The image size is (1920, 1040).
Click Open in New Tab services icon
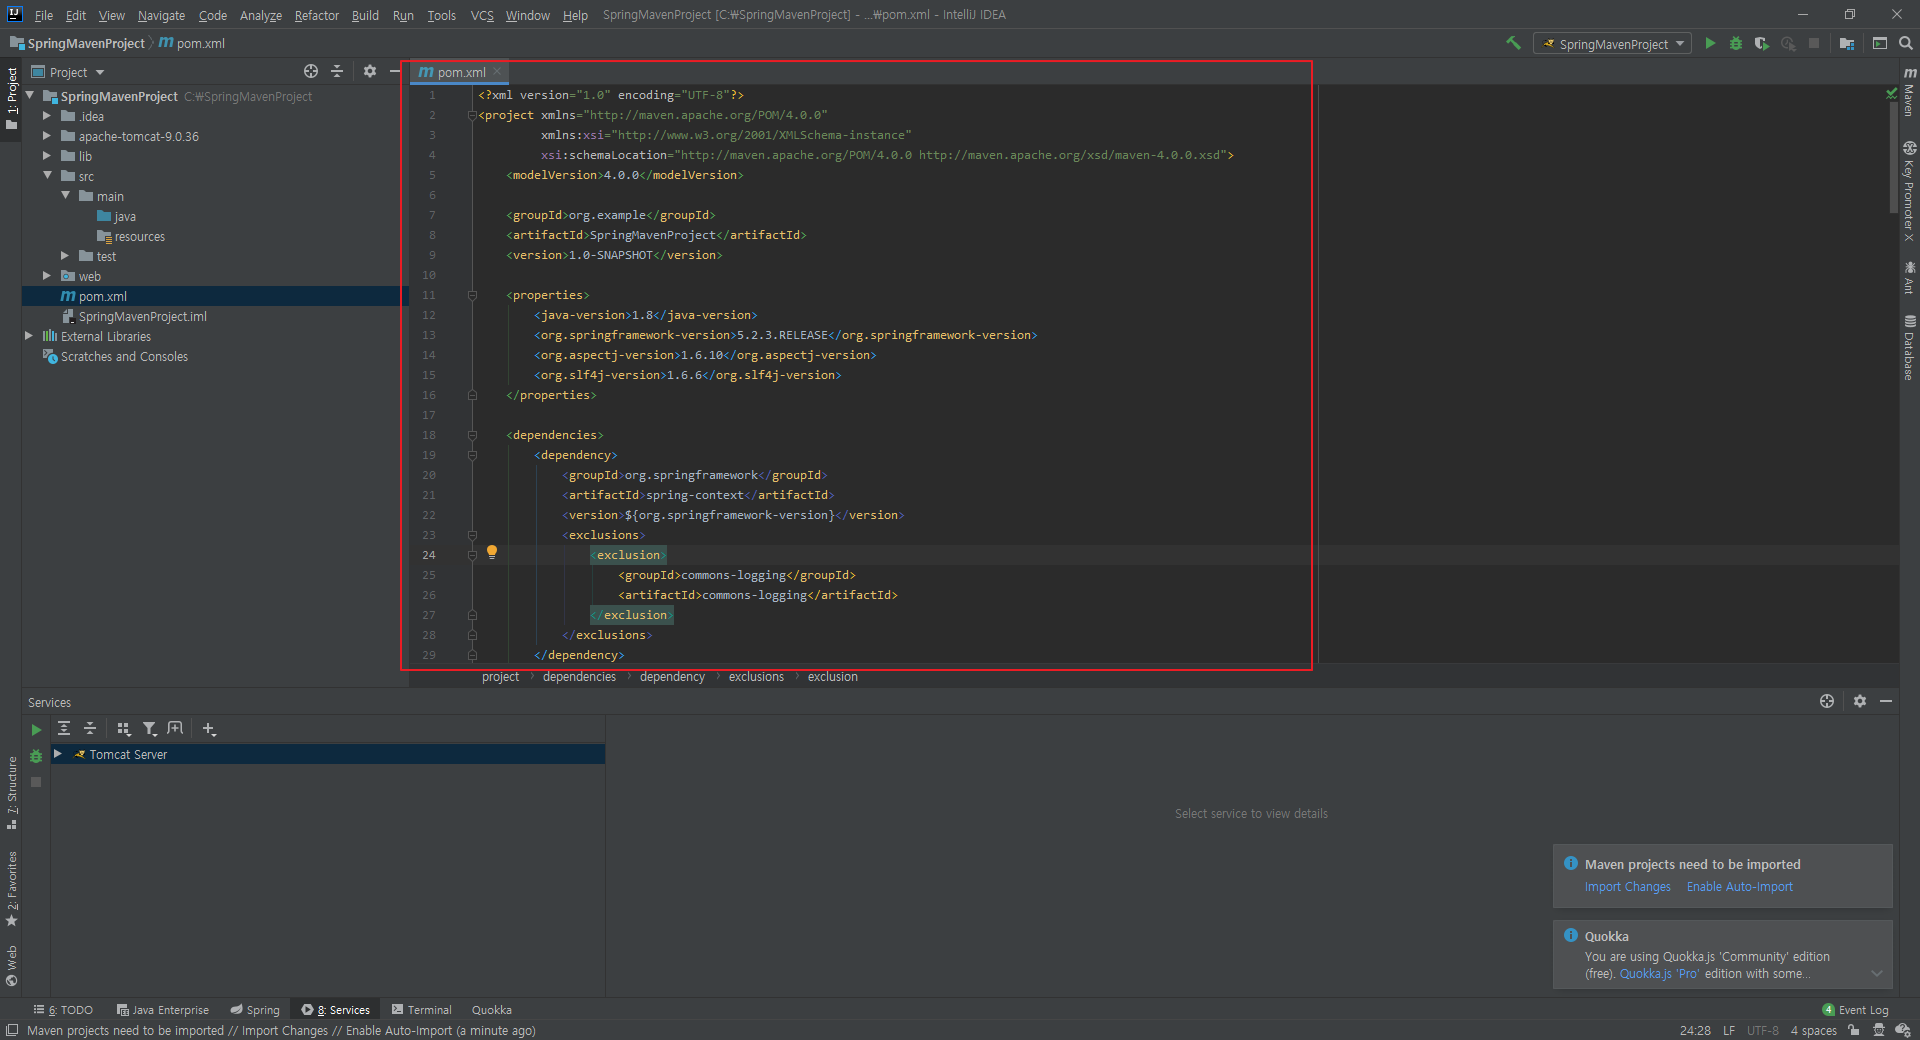(176, 729)
